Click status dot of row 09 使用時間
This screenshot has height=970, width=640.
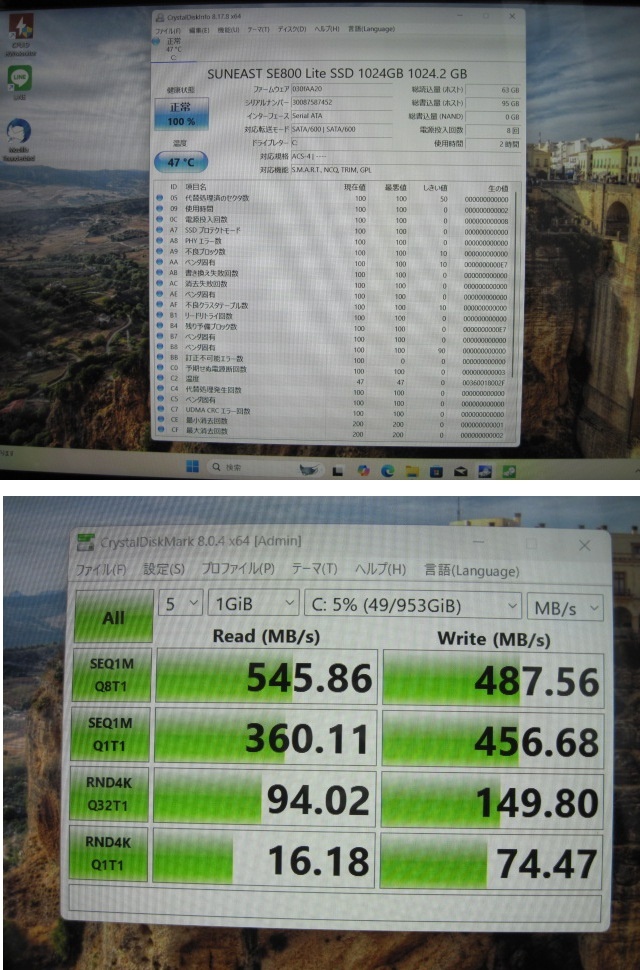coord(160,209)
